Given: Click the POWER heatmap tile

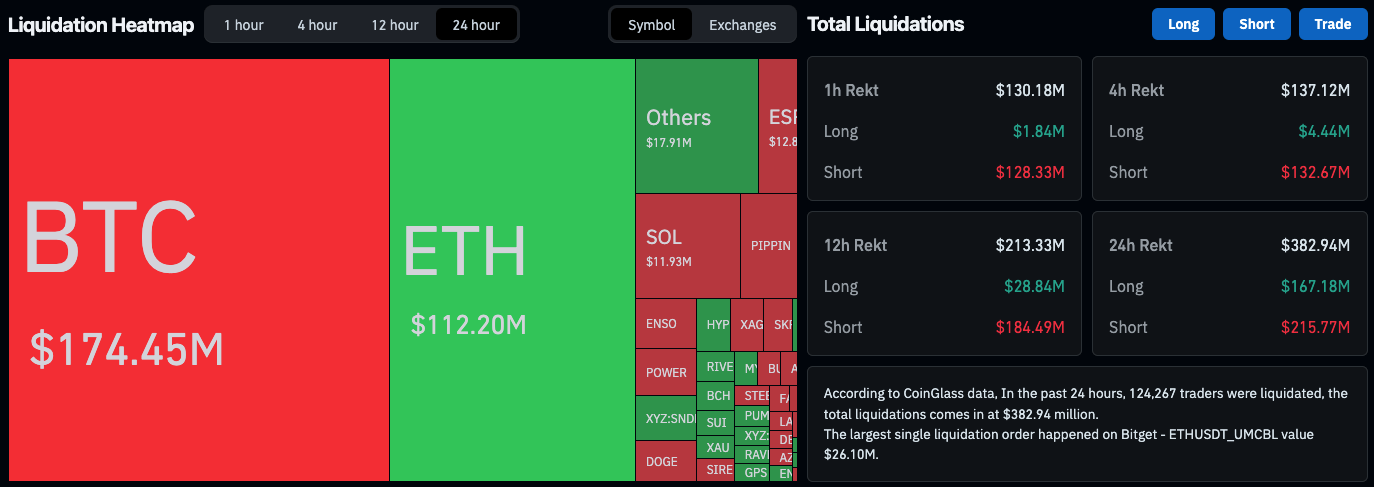Looking at the screenshot, I should 665,372.
